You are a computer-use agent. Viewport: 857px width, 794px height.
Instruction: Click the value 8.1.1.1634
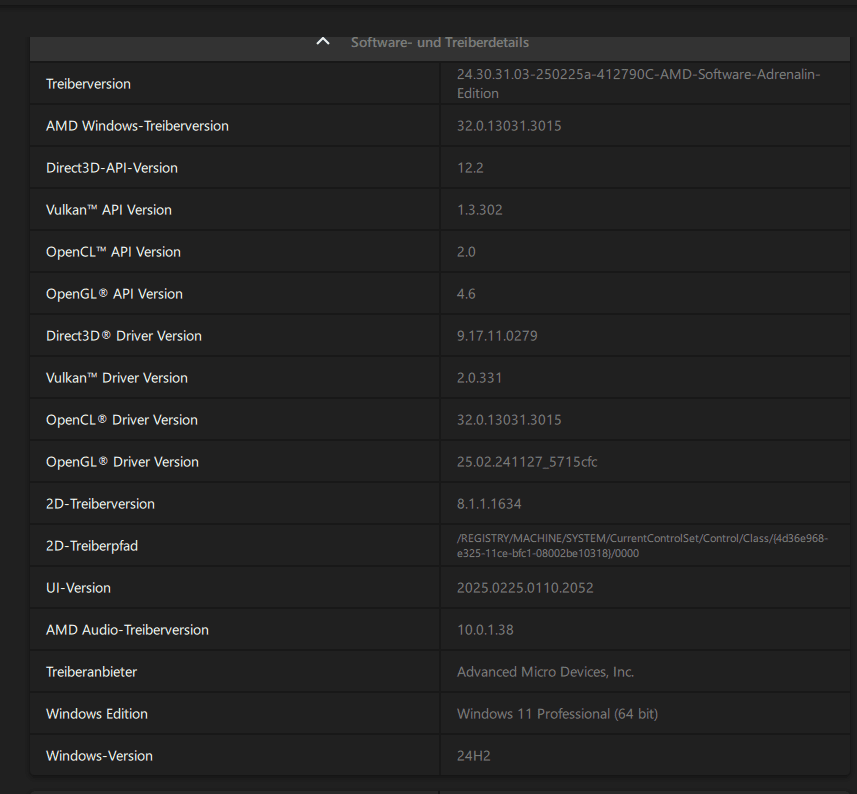tap(489, 504)
